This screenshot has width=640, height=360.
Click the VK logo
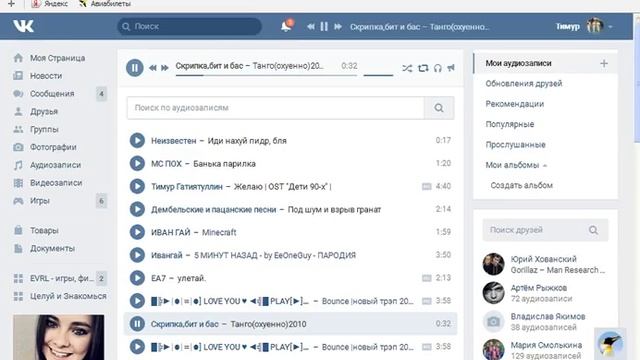coord(23,26)
